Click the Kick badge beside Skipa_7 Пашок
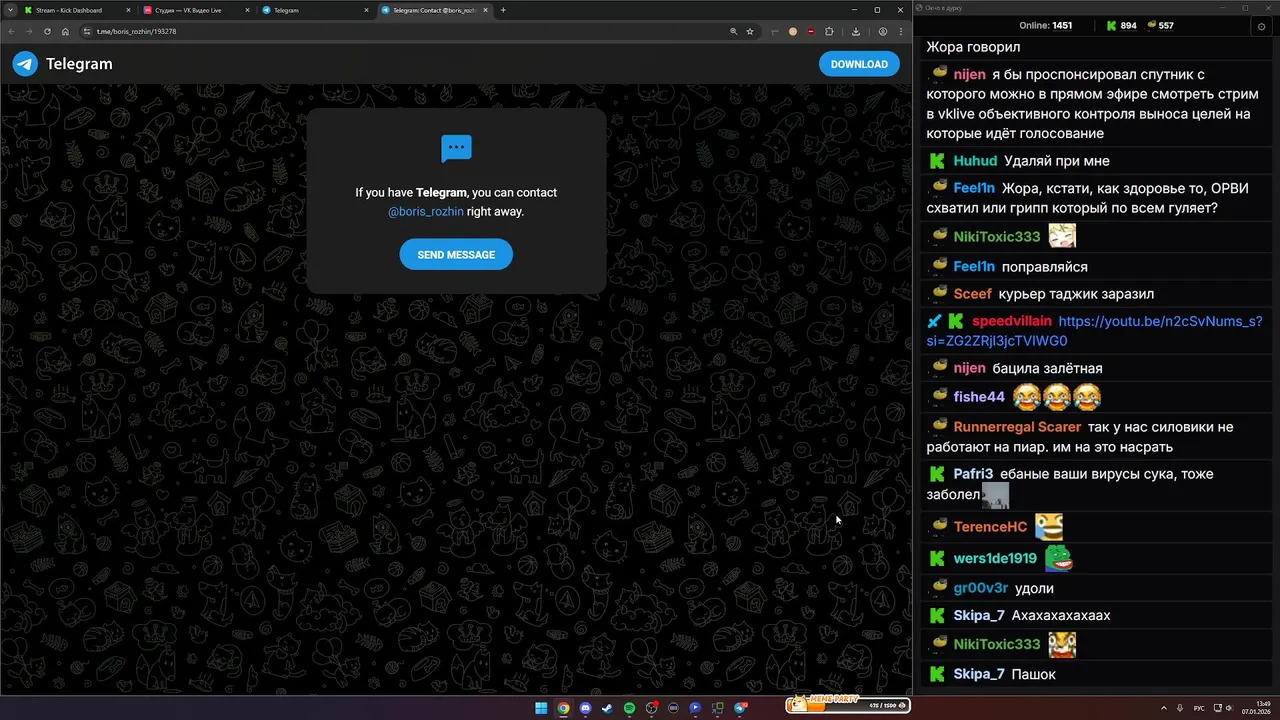This screenshot has width=1280, height=720. pyautogui.click(x=937, y=674)
